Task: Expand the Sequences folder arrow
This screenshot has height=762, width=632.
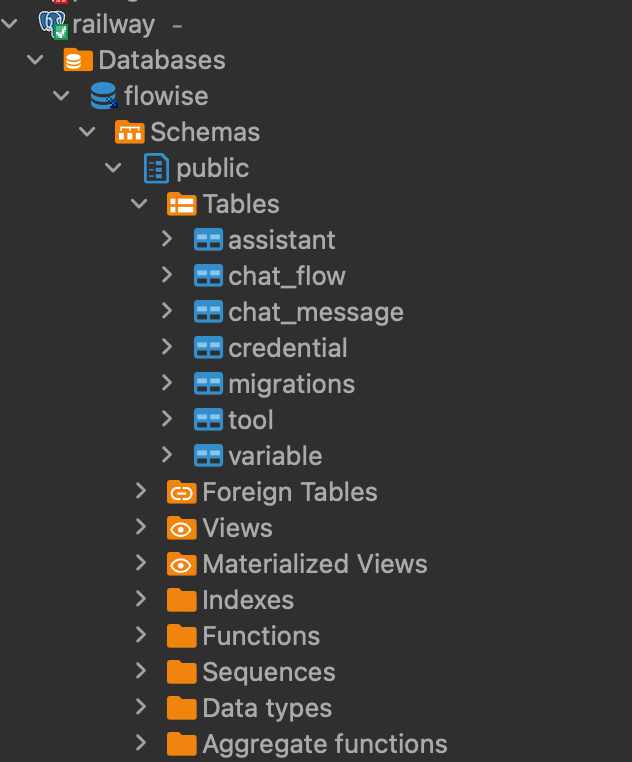Action: pos(141,672)
